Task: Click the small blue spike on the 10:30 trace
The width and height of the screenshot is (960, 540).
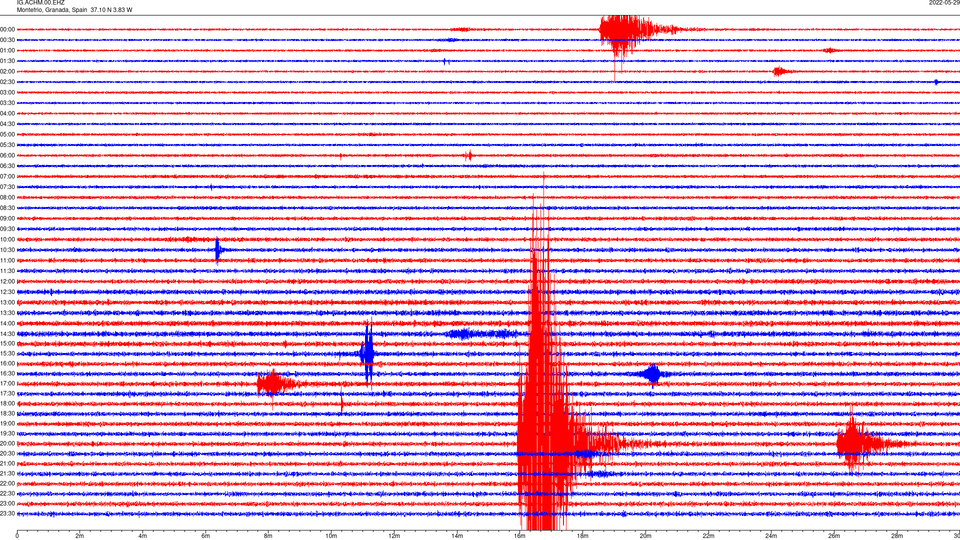Action: (x=218, y=250)
